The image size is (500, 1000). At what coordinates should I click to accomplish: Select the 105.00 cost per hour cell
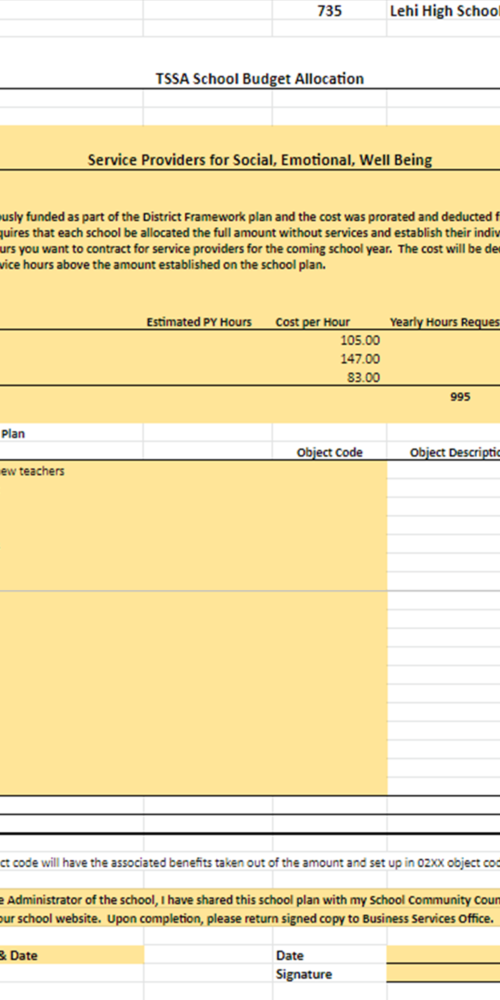click(x=329, y=341)
